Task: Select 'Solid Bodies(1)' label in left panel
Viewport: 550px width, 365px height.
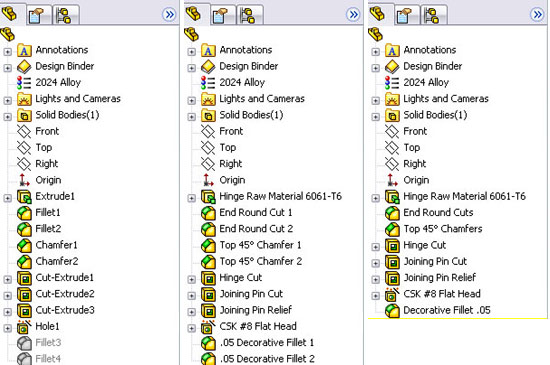Action: pyautogui.click(x=67, y=115)
